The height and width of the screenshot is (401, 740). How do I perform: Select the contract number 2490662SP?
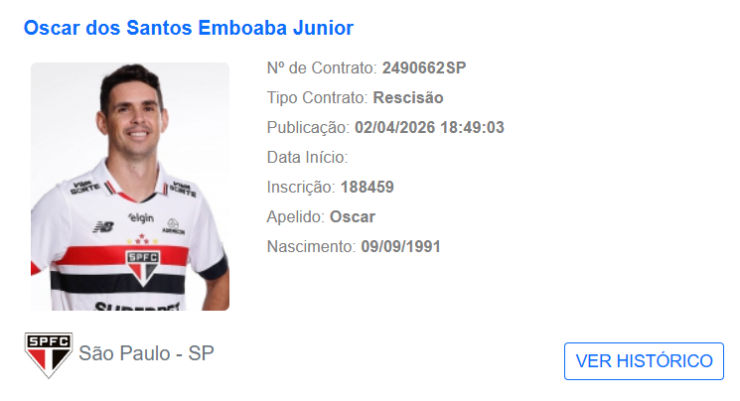pos(424,68)
